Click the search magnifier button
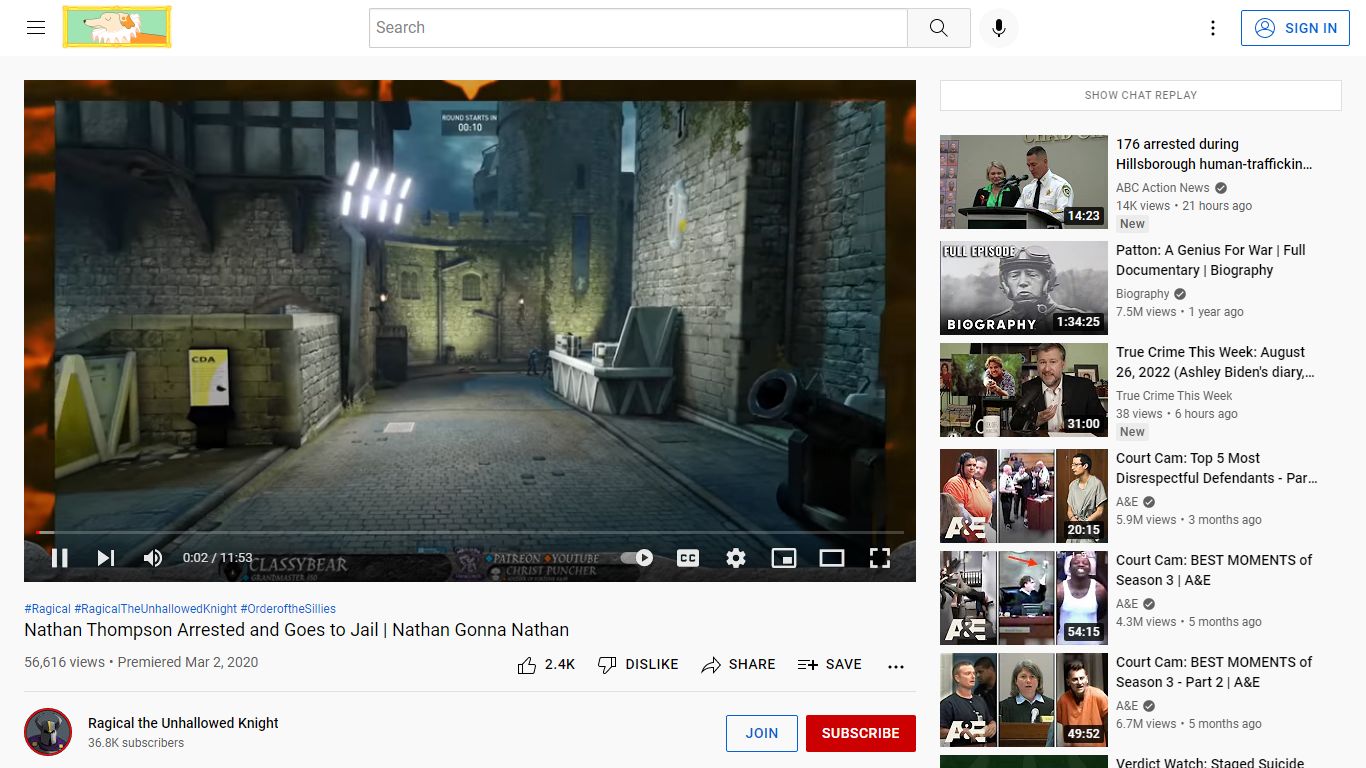This screenshot has height=768, width=1366. [938, 28]
